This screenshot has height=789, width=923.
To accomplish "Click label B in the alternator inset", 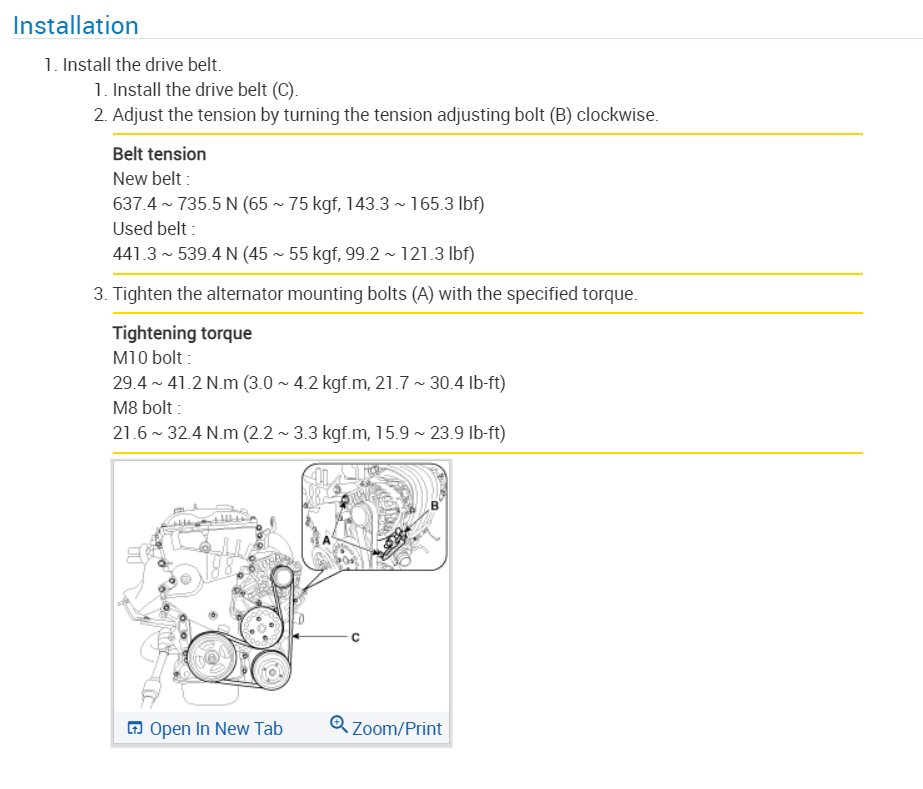I will 434,506.
